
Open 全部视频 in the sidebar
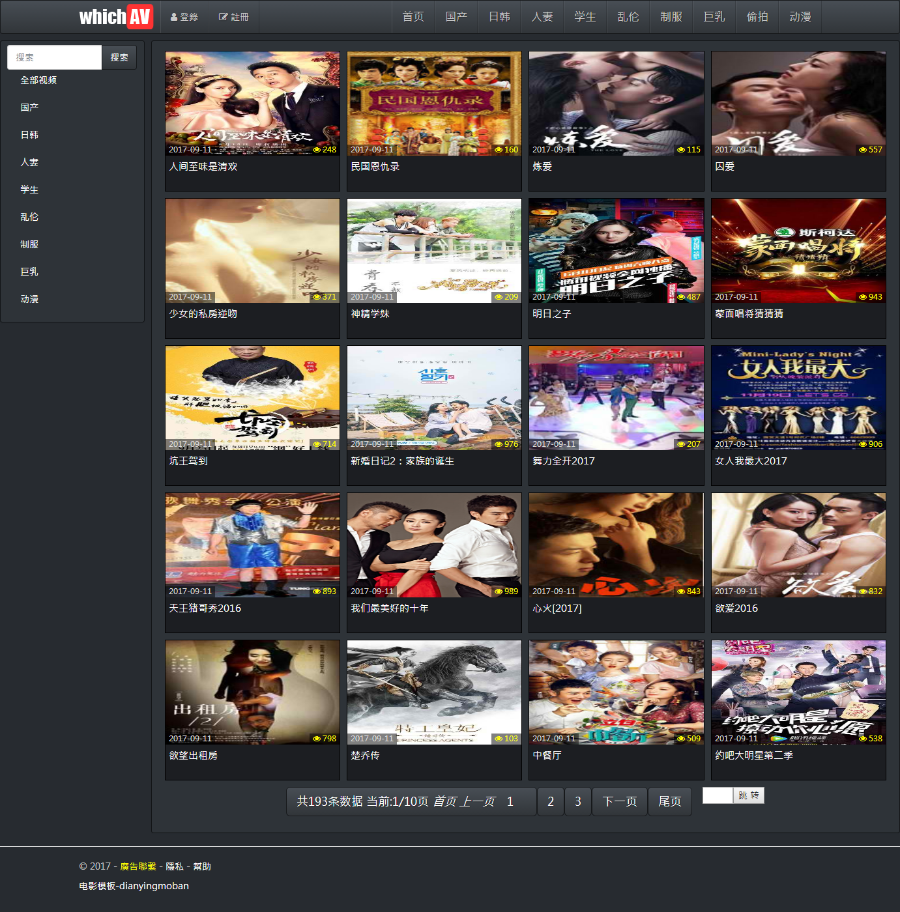(x=38, y=80)
